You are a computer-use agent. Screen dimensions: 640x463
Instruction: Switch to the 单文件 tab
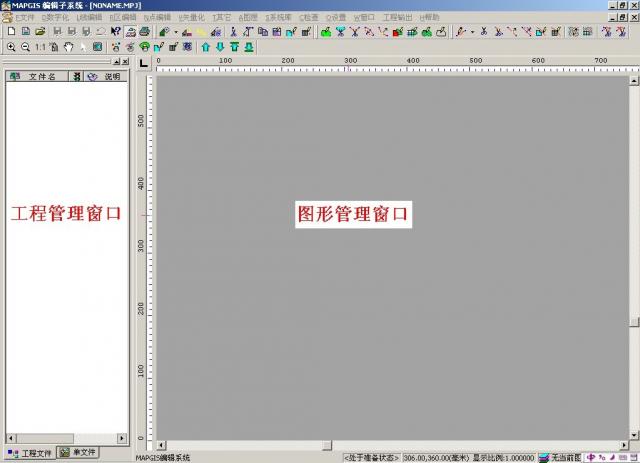(78, 453)
